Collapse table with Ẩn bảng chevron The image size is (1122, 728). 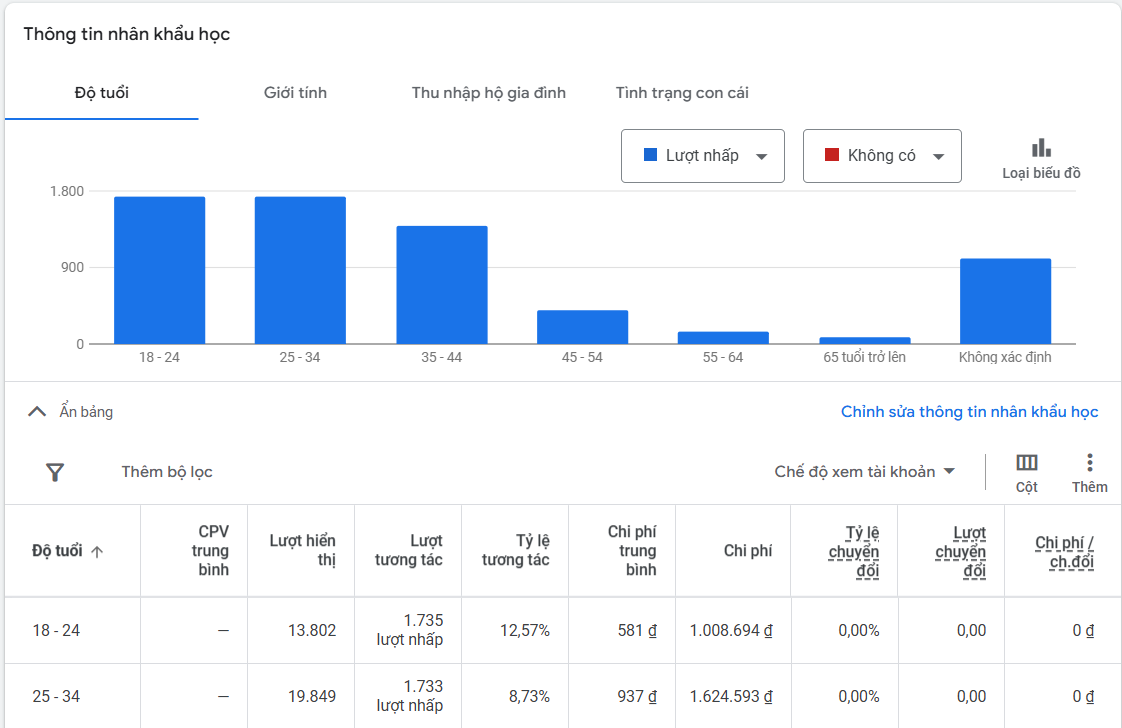pyautogui.click(x=37, y=412)
